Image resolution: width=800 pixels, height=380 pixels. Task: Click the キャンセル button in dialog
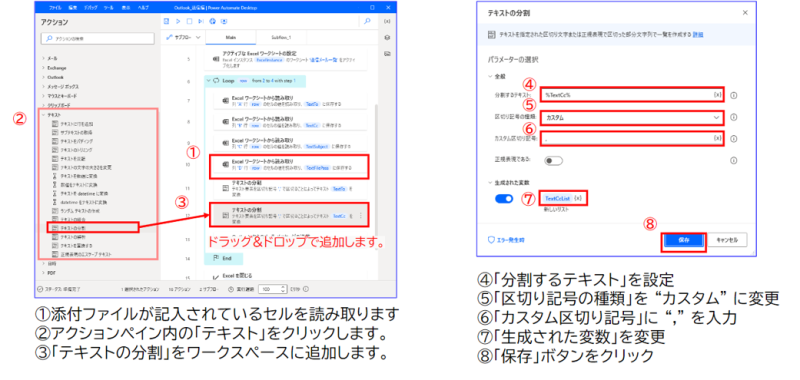tap(728, 240)
